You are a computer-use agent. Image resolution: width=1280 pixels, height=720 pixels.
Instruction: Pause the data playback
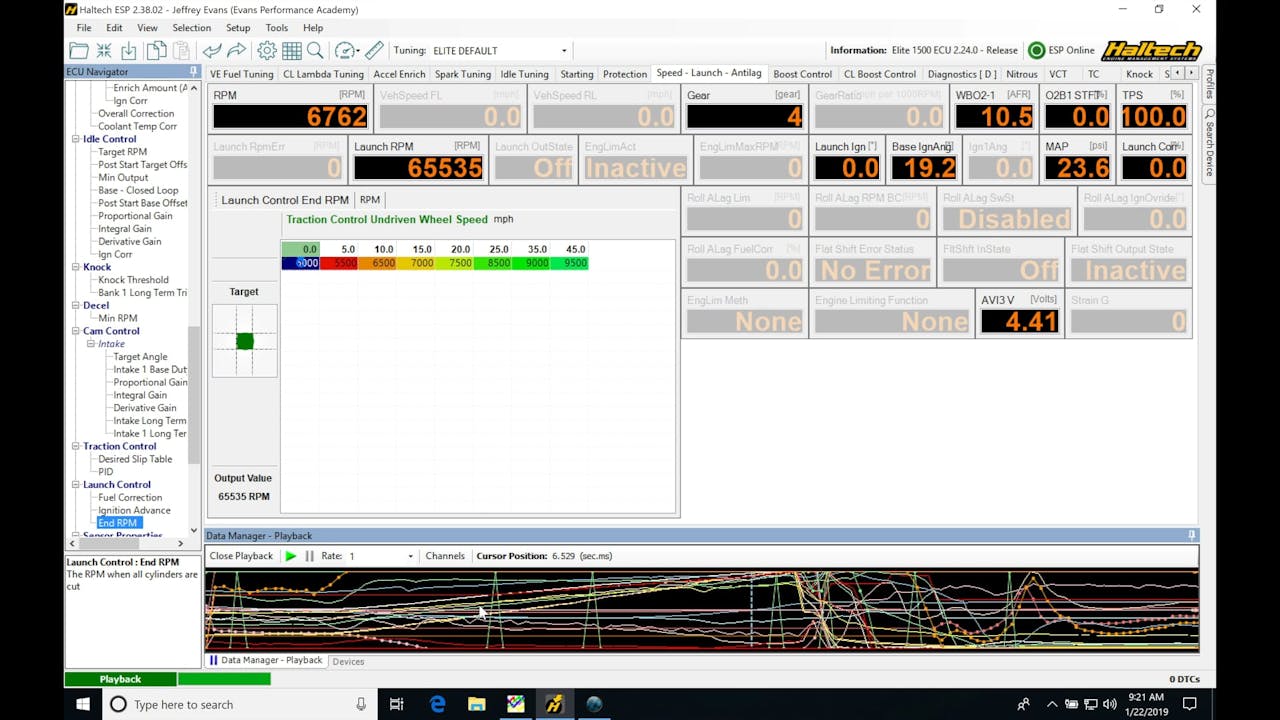coord(308,556)
